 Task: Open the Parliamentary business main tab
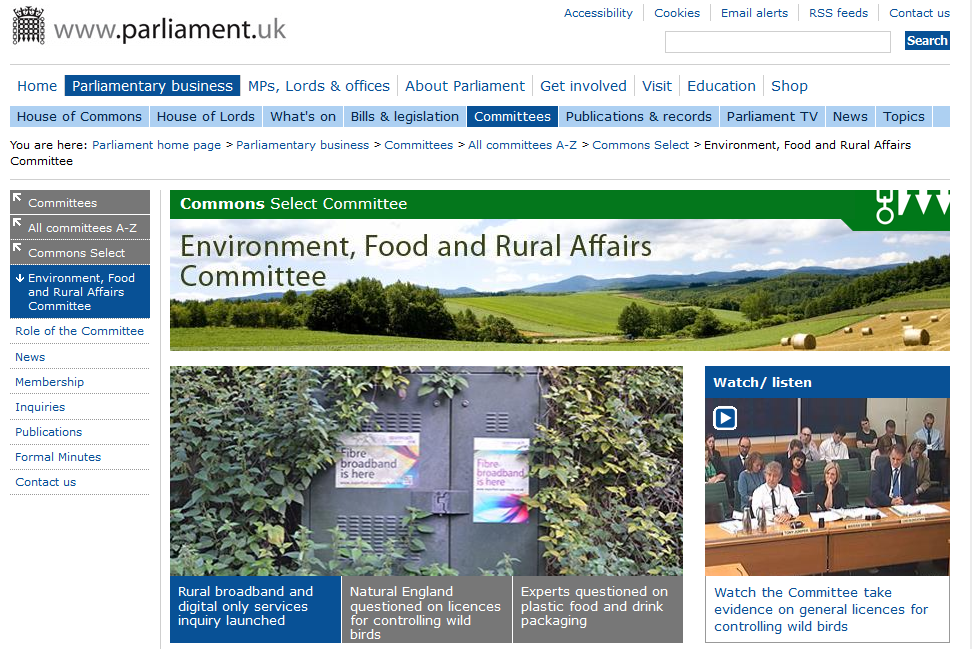click(152, 86)
